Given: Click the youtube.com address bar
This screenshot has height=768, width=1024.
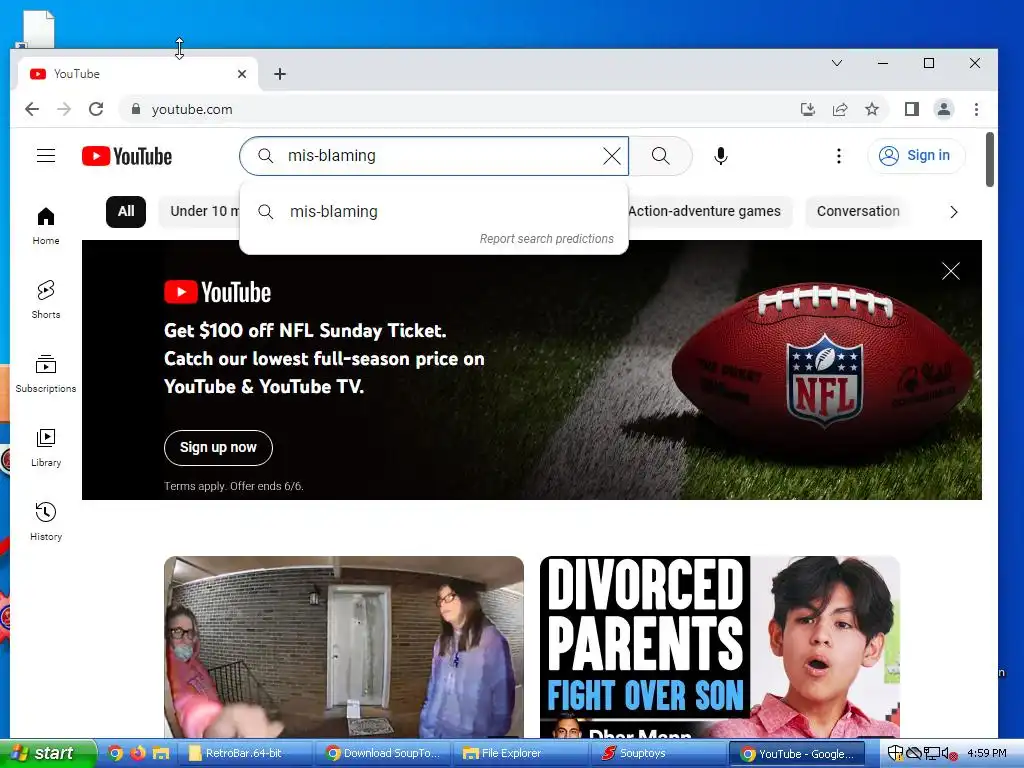Looking at the screenshot, I should tap(457, 109).
